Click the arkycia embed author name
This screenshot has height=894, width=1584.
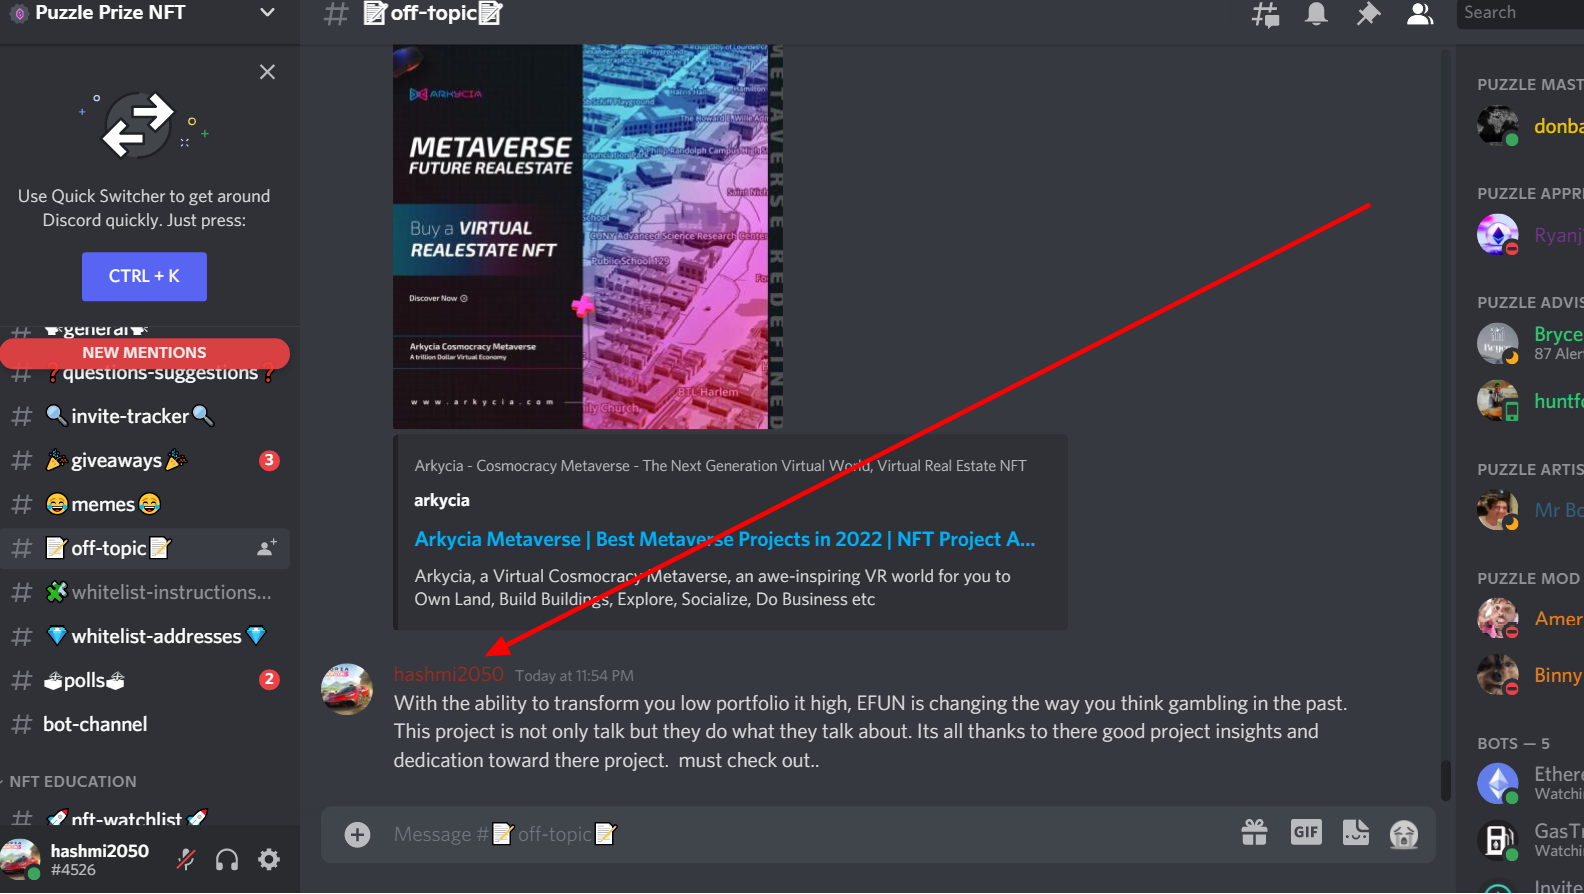coord(442,500)
